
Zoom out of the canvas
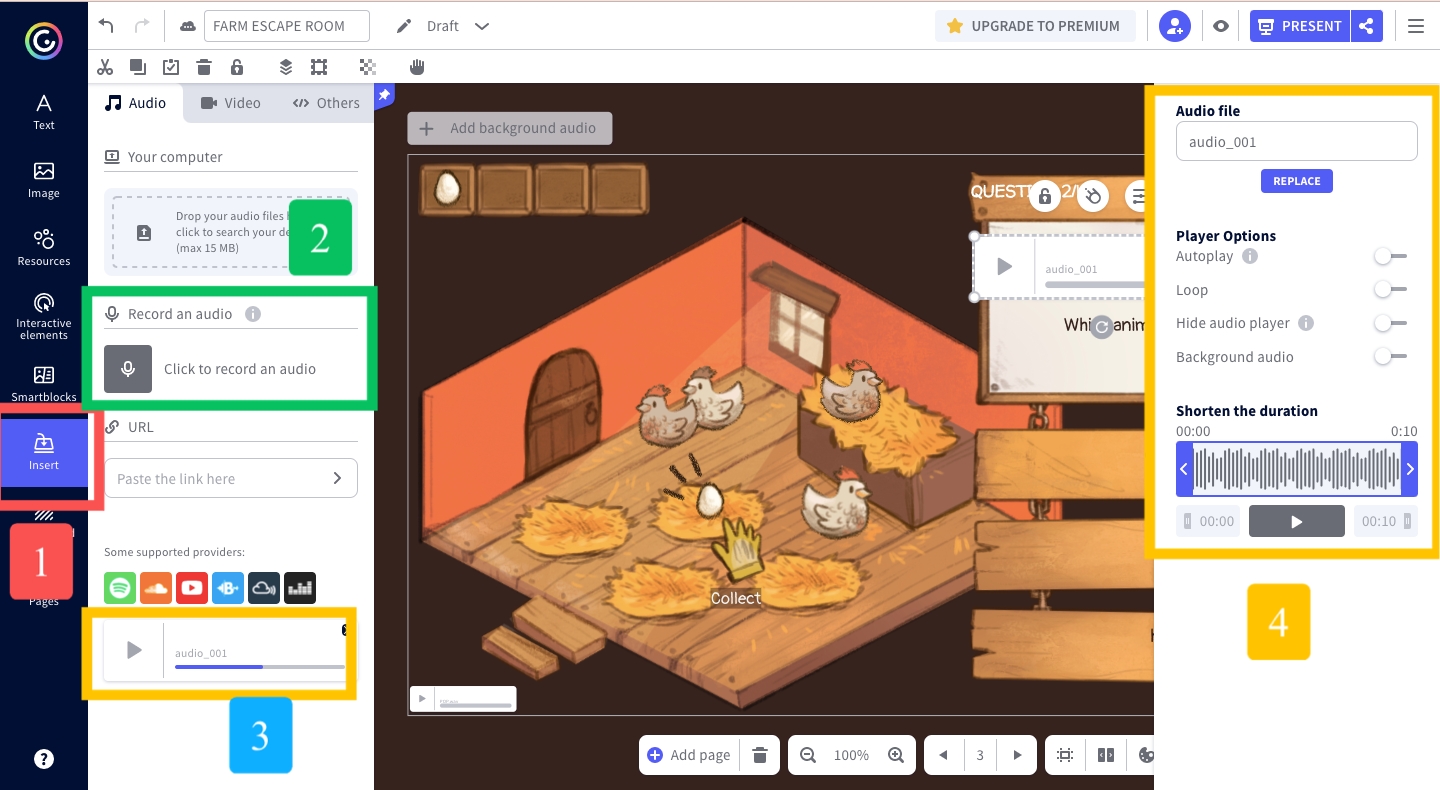808,755
